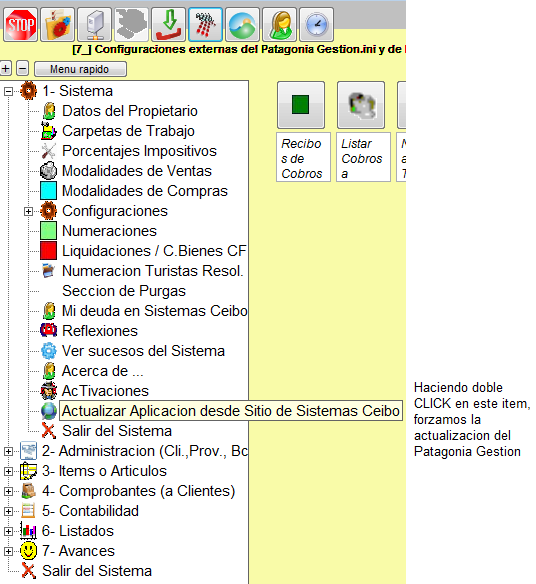Click the plus expand-all button
Viewport: 536px width, 584px height.
(x=6, y=69)
